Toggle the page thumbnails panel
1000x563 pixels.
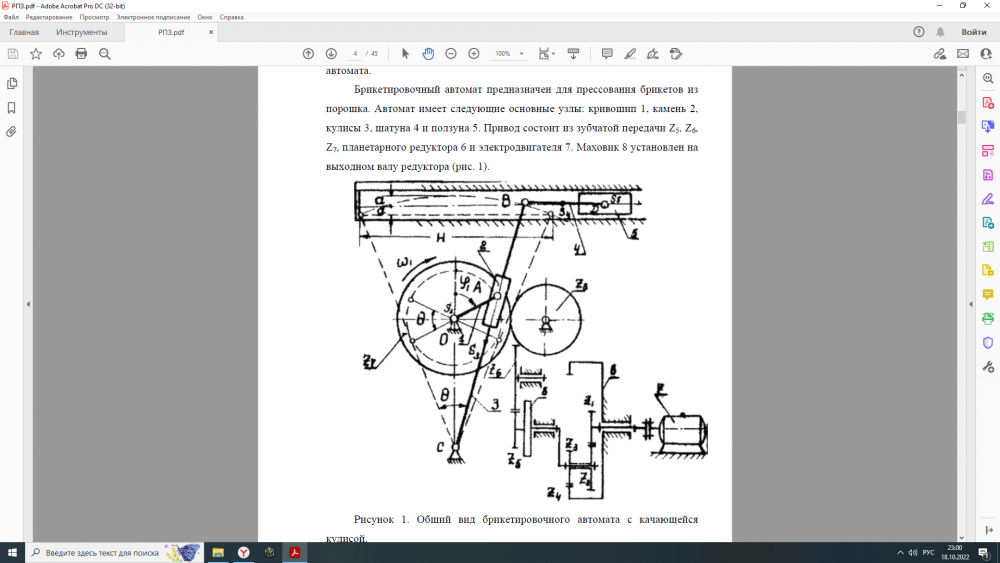coord(12,83)
